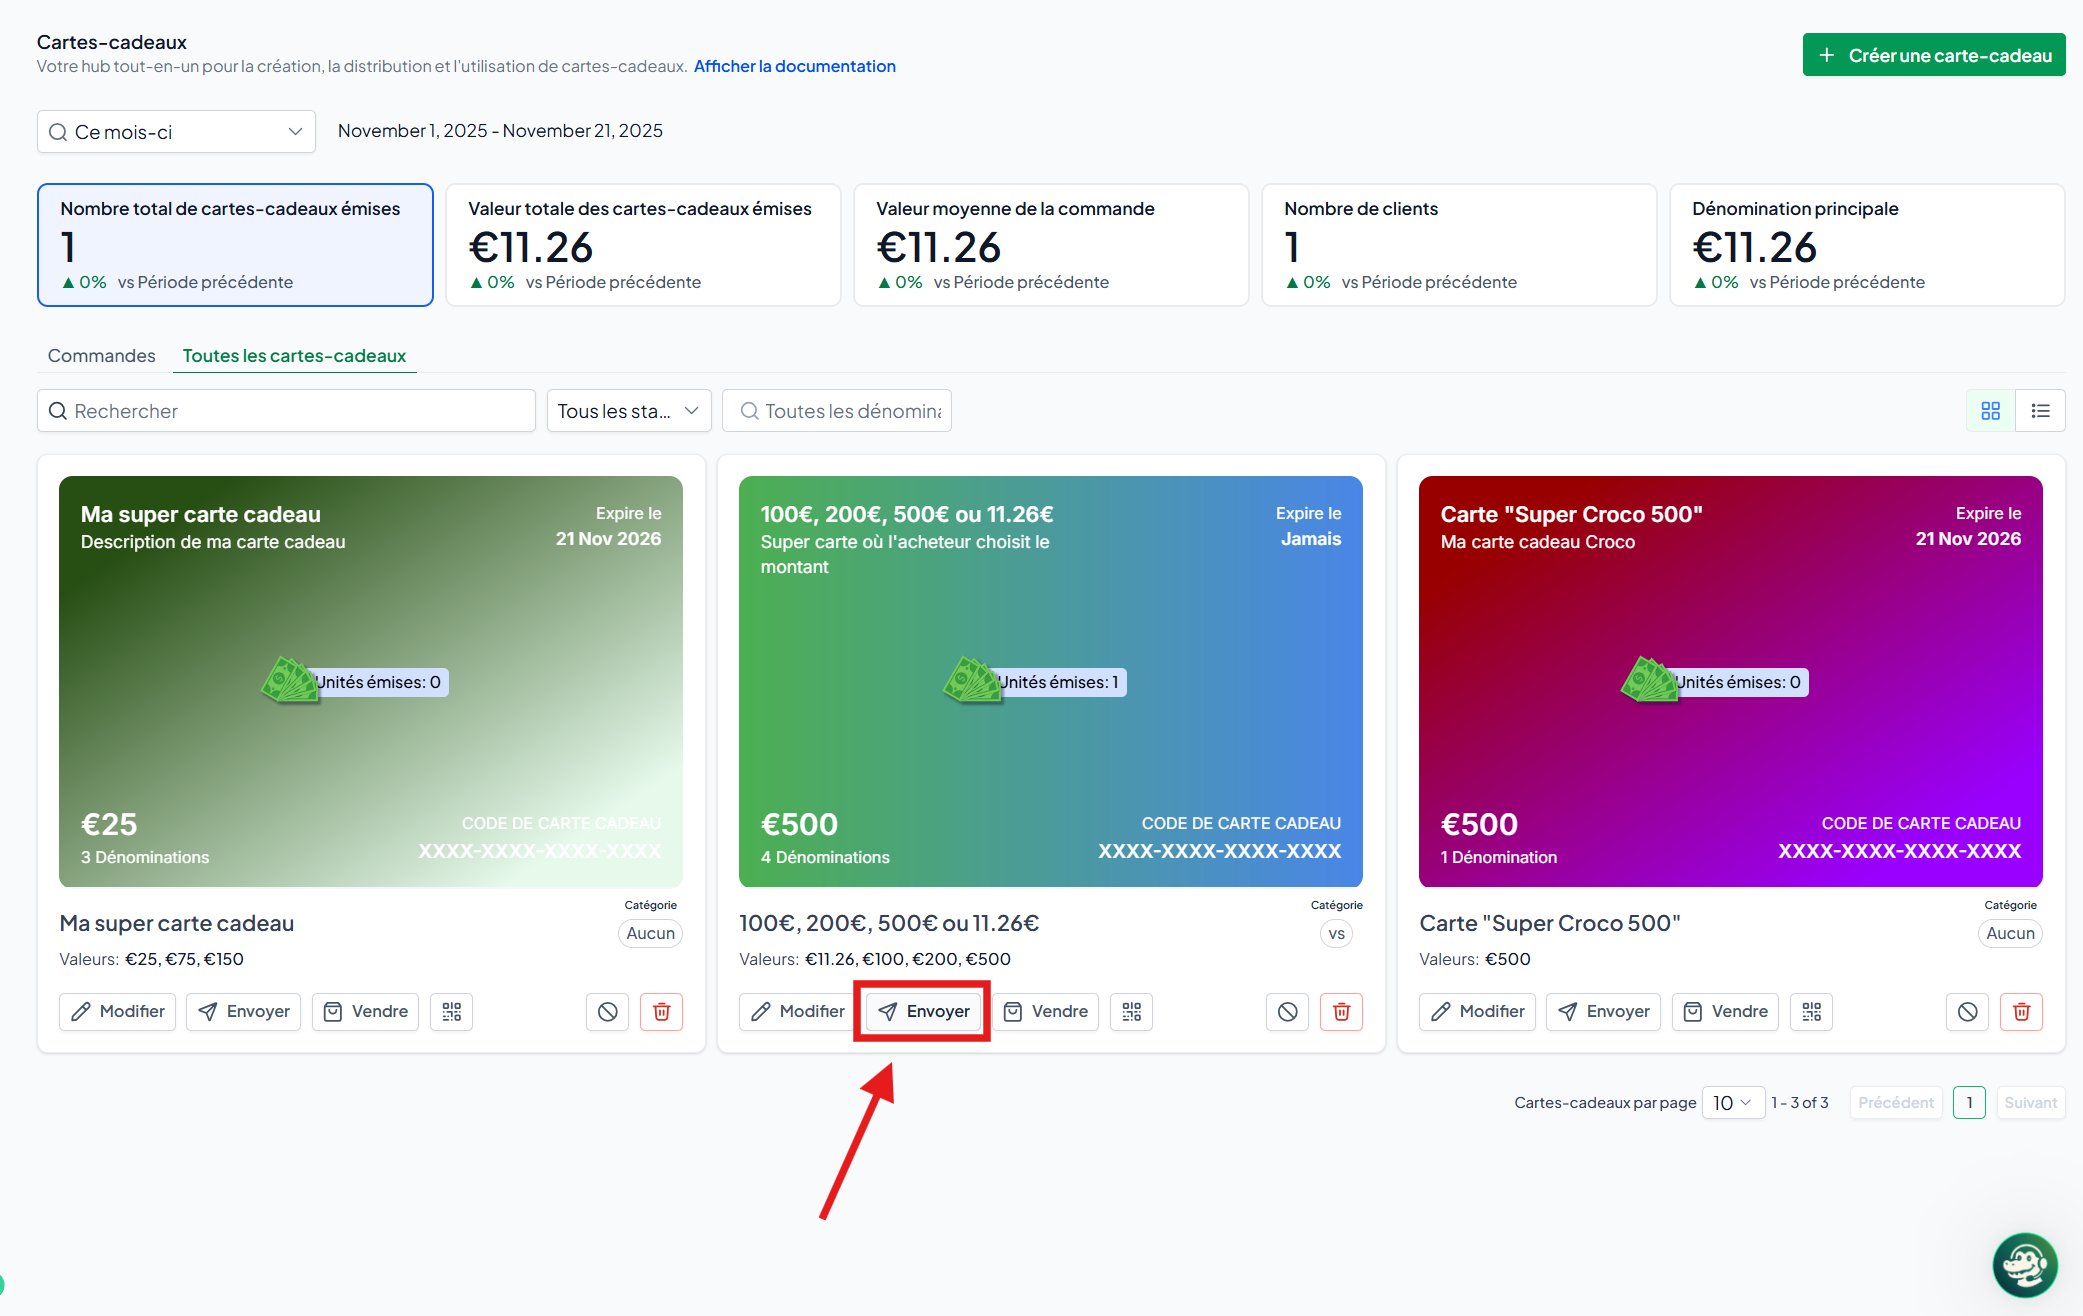Show QR code for 100€, 200€, 500€ card
Screen dimensions: 2083x1316
coord(1131,1012)
